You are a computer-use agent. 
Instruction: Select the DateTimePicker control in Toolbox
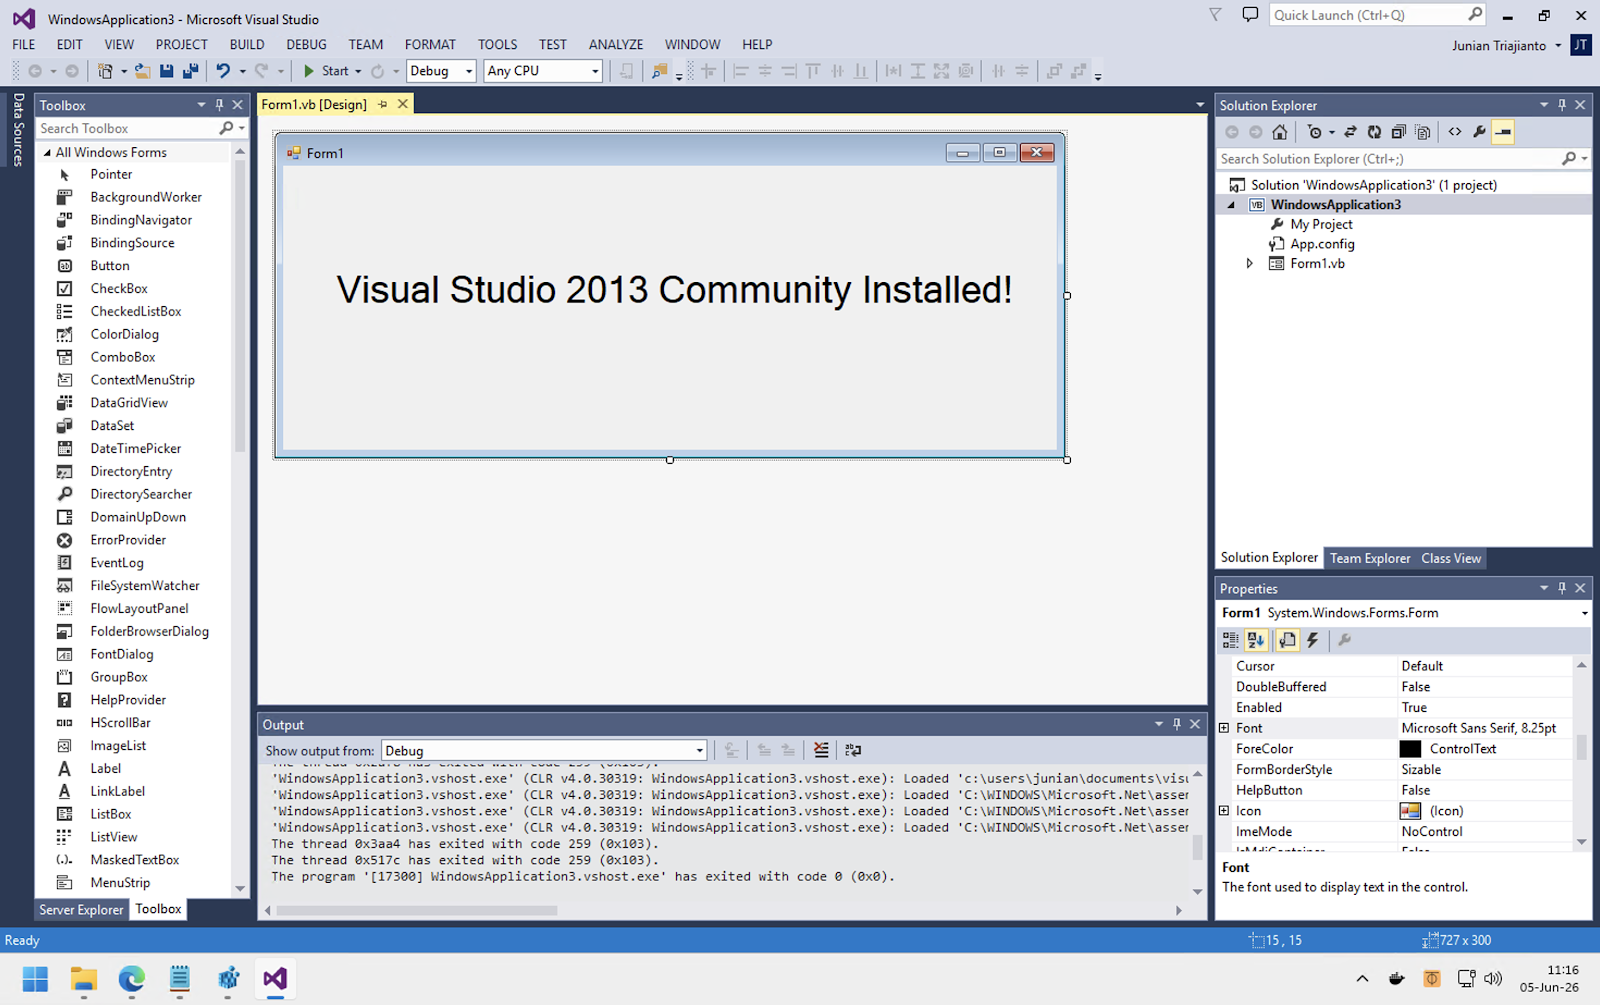(136, 449)
